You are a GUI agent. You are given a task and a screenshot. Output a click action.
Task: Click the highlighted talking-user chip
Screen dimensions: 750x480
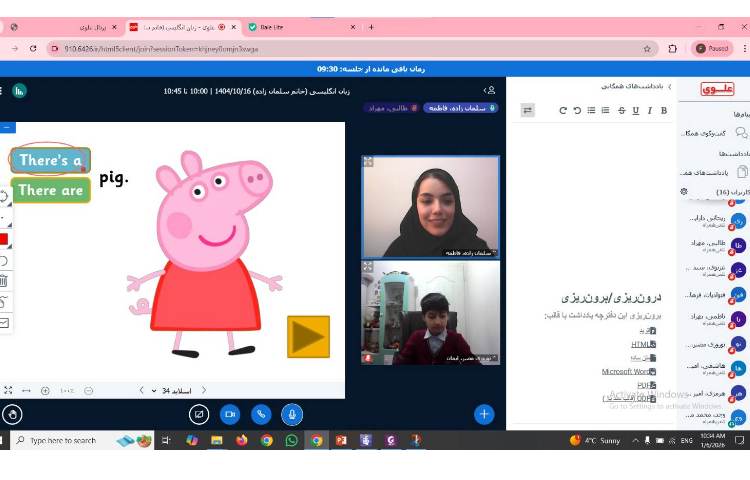coord(460,108)
